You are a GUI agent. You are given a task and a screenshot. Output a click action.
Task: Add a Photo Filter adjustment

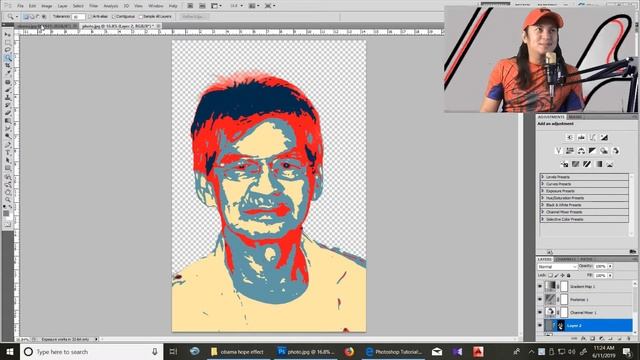tap(604, 151)
